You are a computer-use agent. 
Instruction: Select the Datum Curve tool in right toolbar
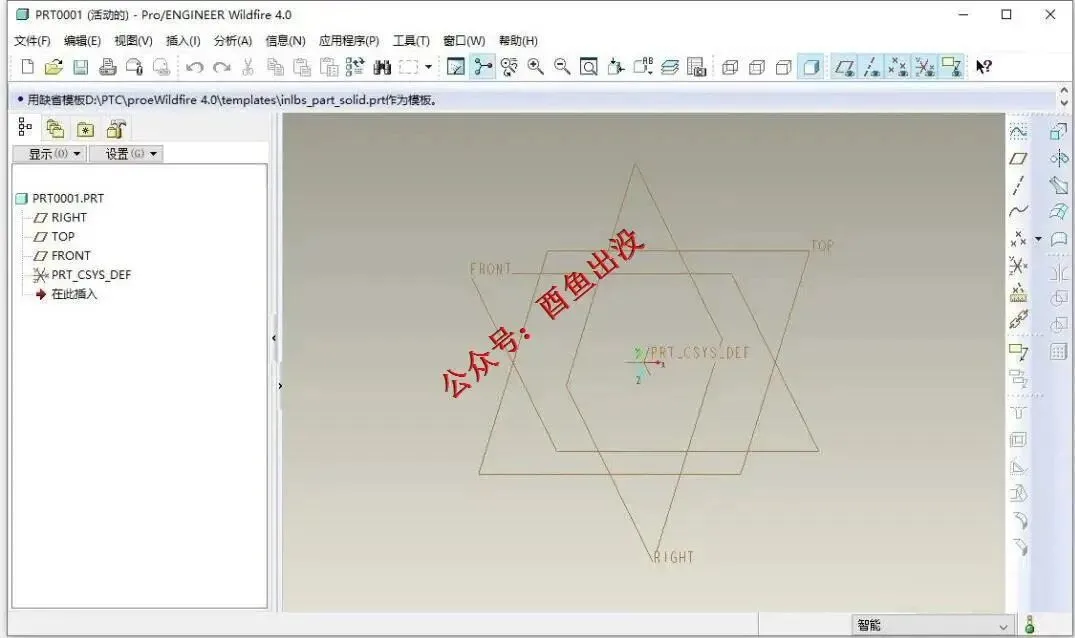pos(1018,210)
